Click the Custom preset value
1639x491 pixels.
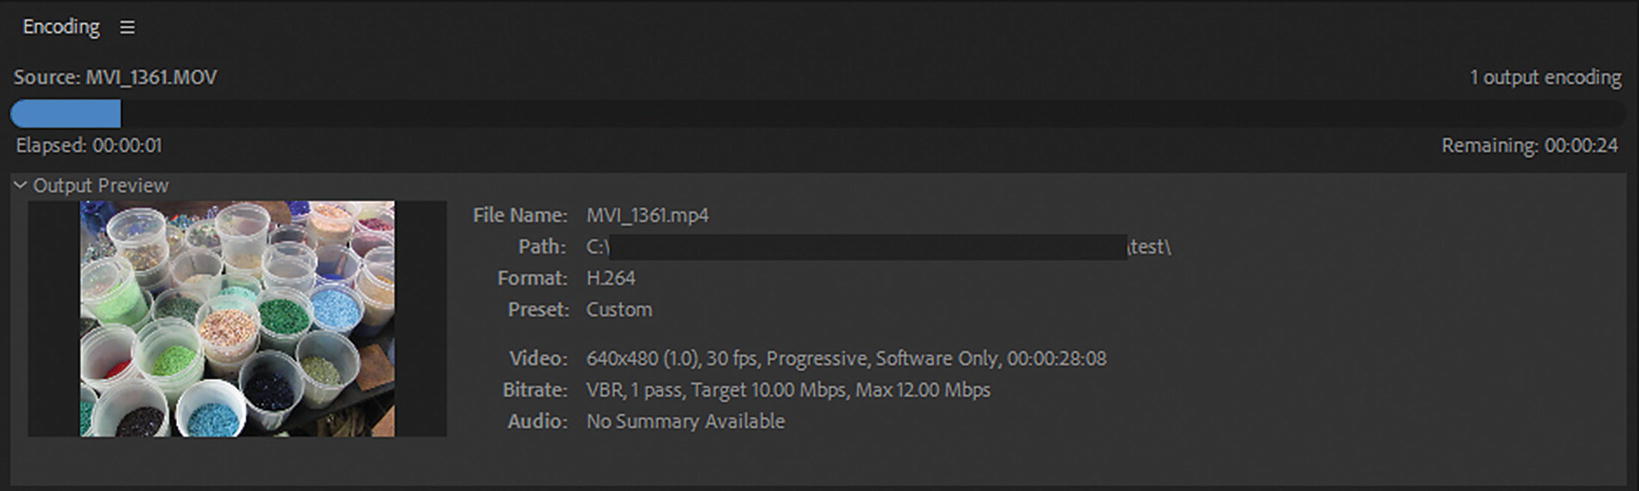click(619, 310)
